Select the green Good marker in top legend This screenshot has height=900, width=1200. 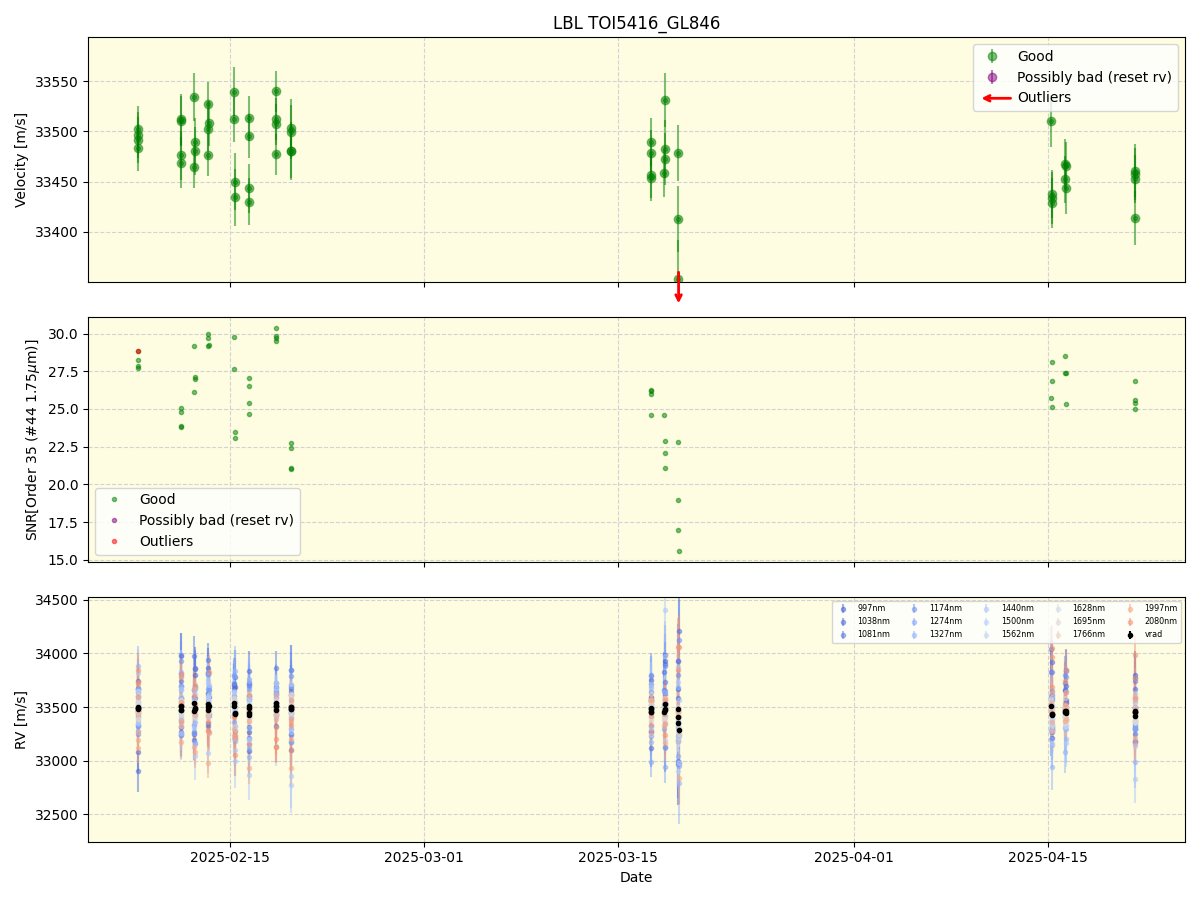click(993, 56)
